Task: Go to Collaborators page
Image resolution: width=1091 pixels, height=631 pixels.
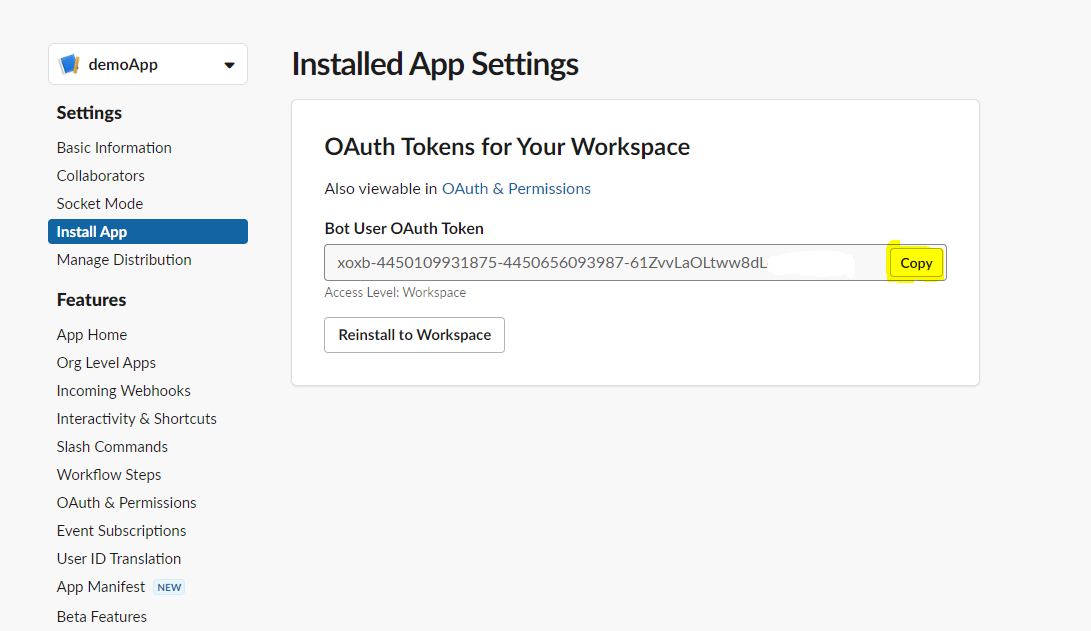Action: coord(101,175)
